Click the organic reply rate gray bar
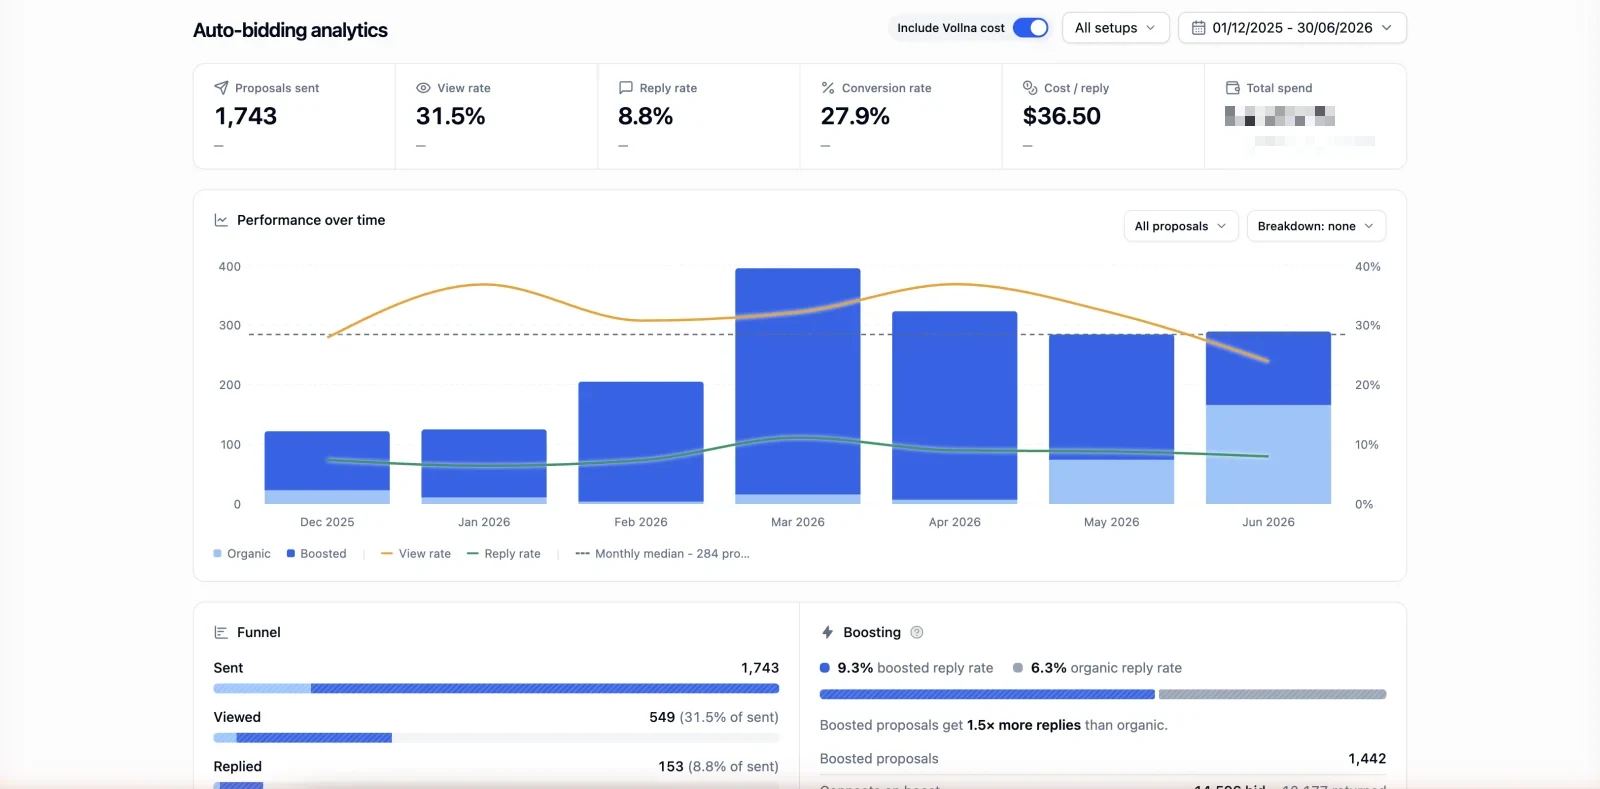 (x=1272, y=694)
